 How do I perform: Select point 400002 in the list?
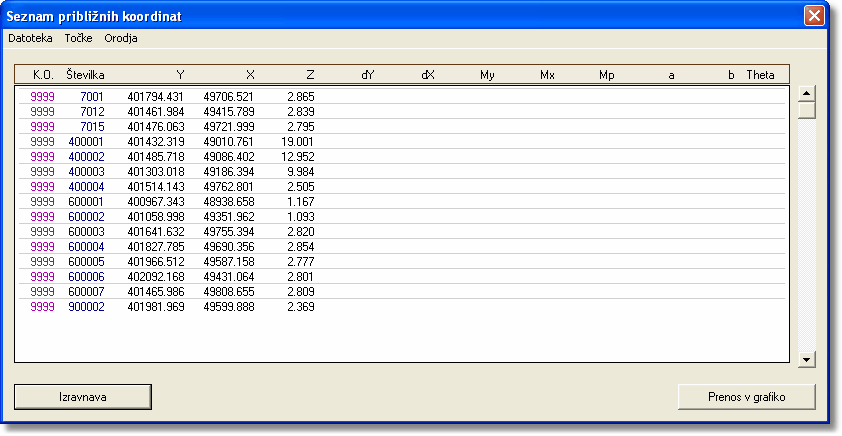click(x=86, y=157)
